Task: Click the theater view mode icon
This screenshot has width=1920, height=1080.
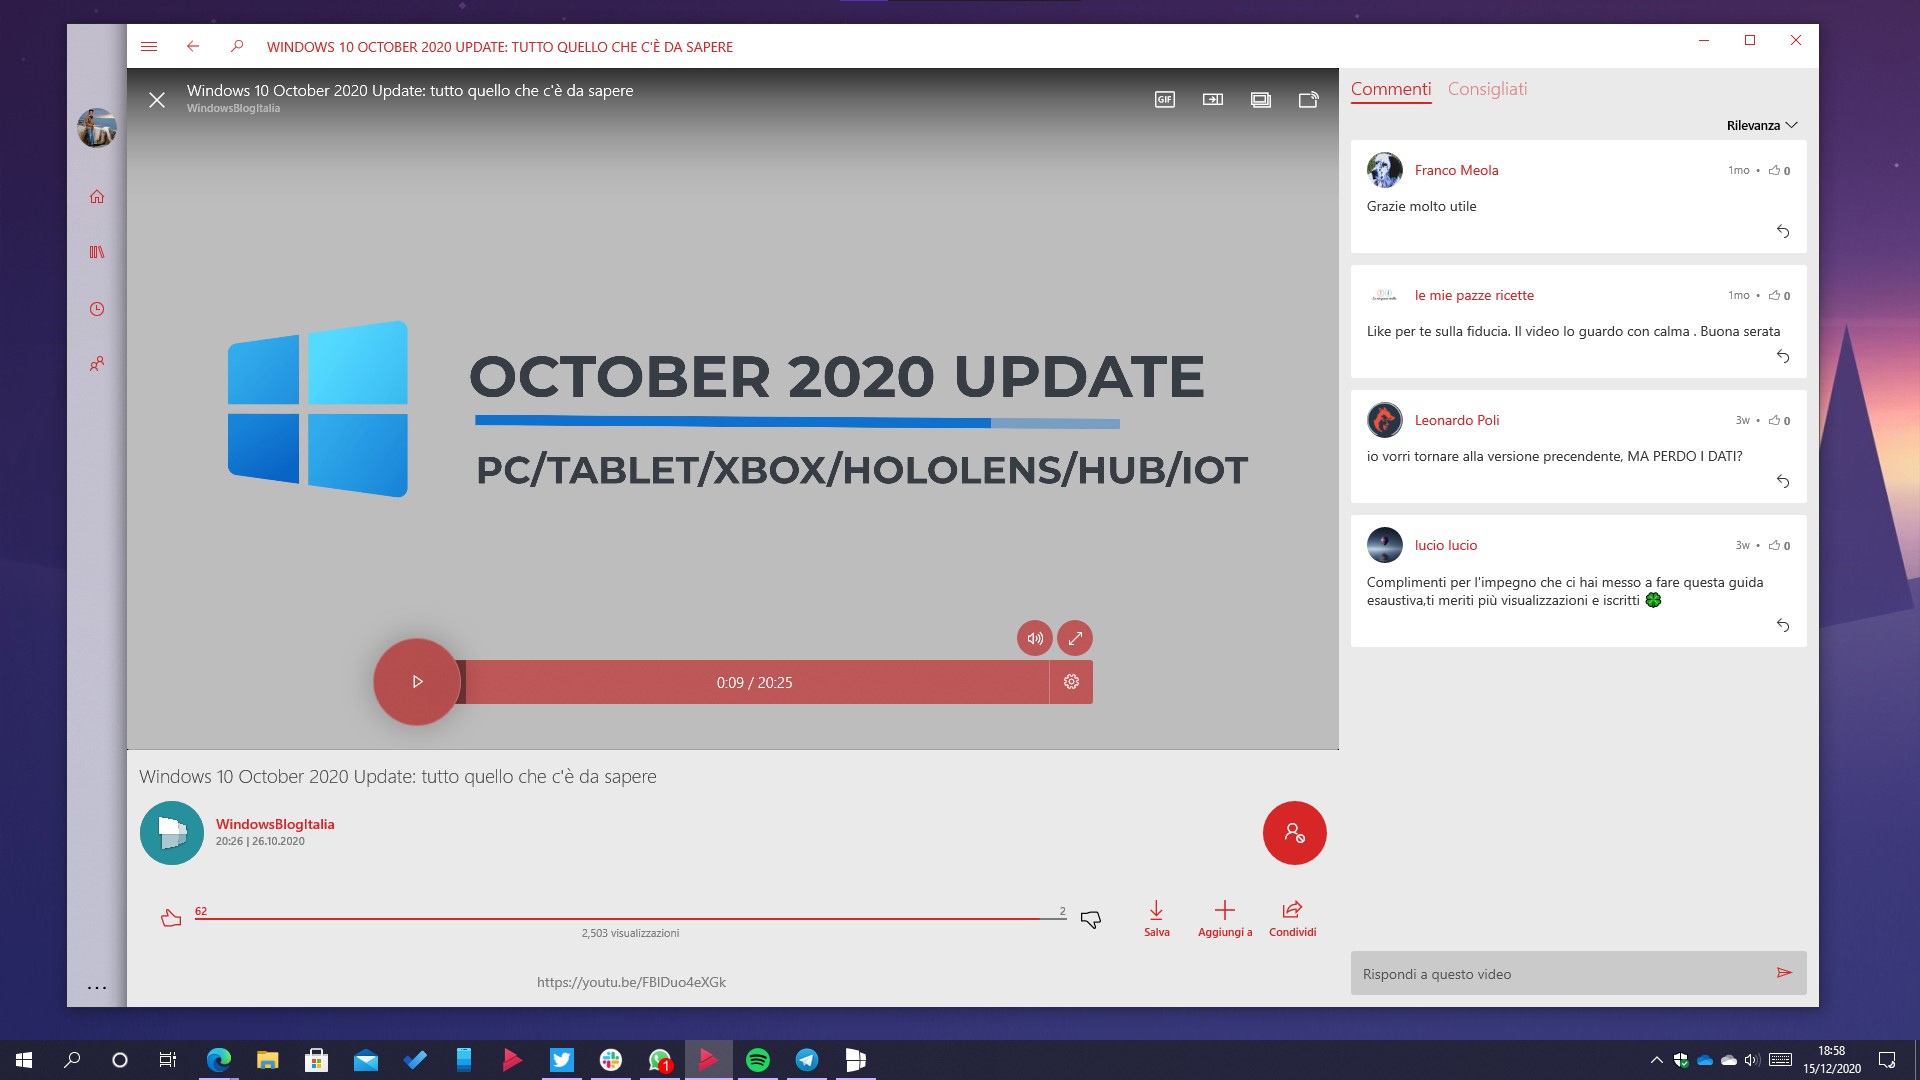Action: click(1261, 99)
